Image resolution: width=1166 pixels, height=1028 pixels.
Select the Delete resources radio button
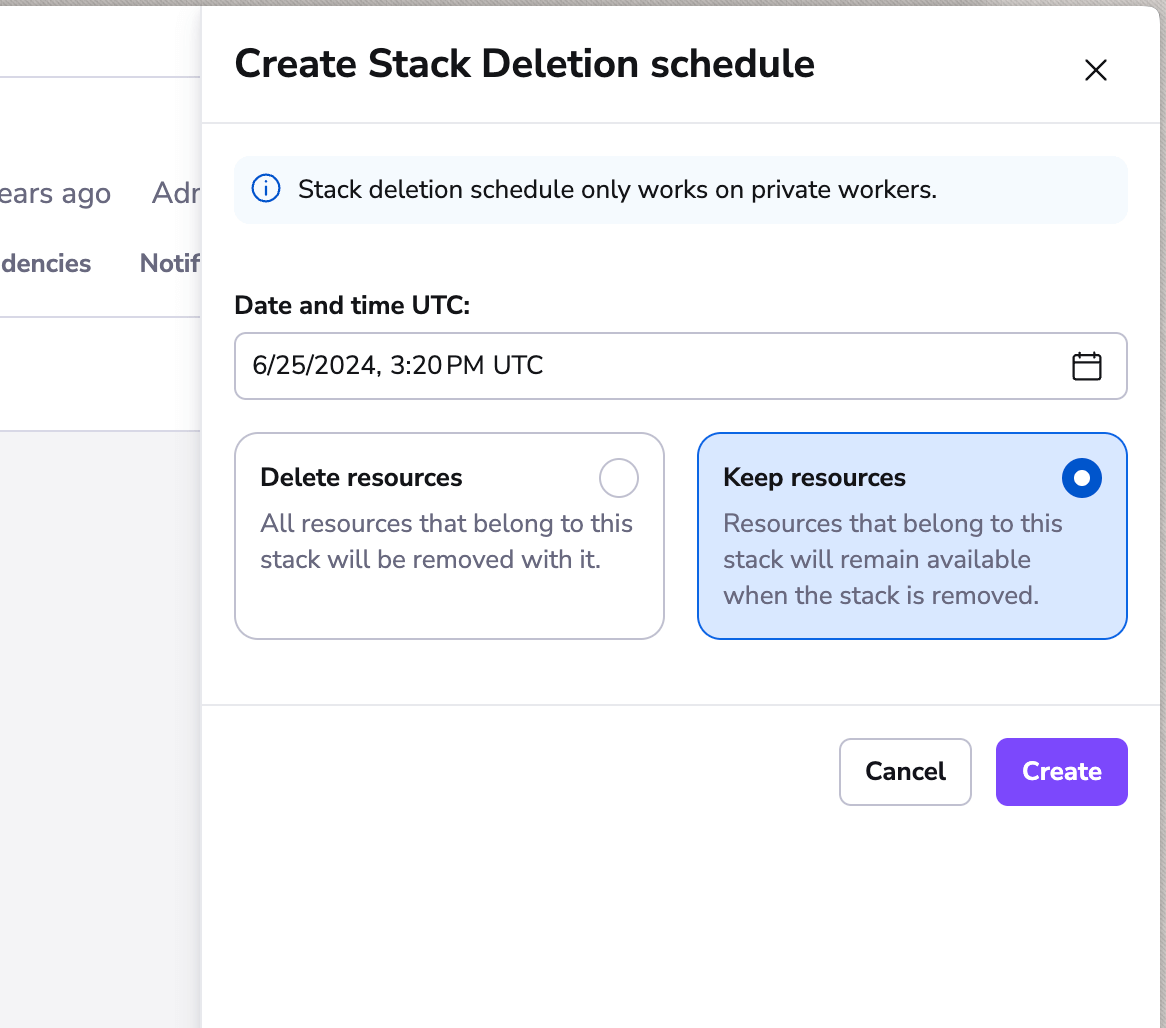[x=618, y=478]
